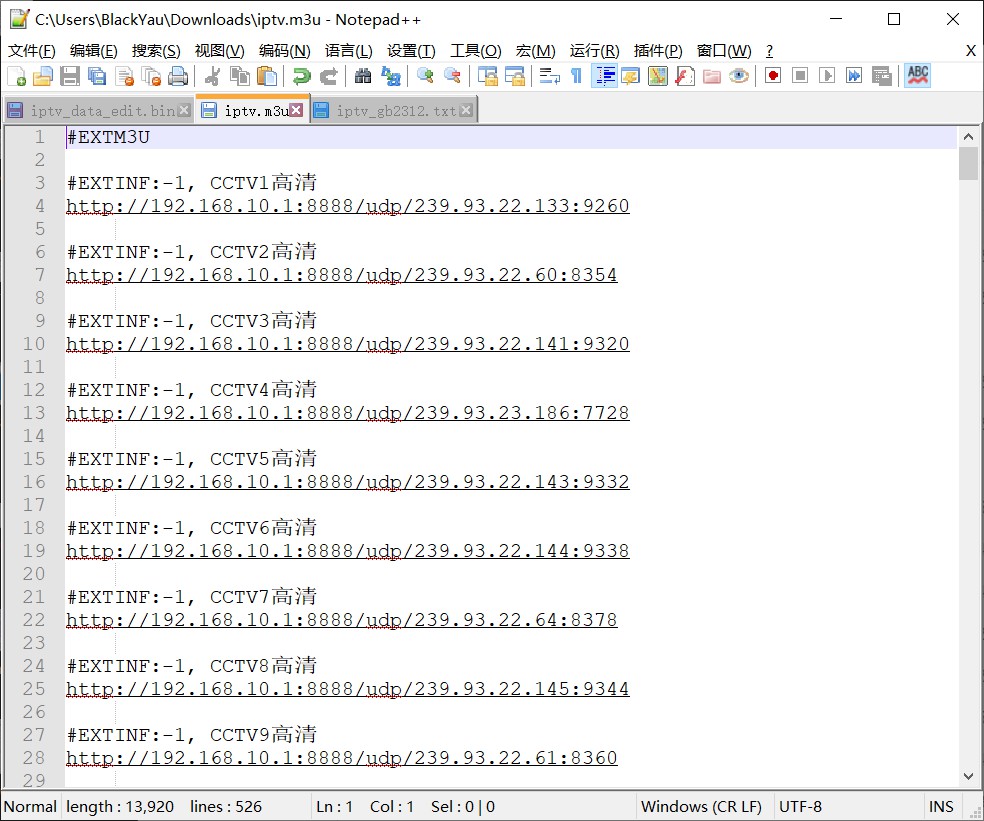The width and height of the screenshot is (984, 821).
Task: Save the current file using Save icon
Action: click(x=70, y=76)
